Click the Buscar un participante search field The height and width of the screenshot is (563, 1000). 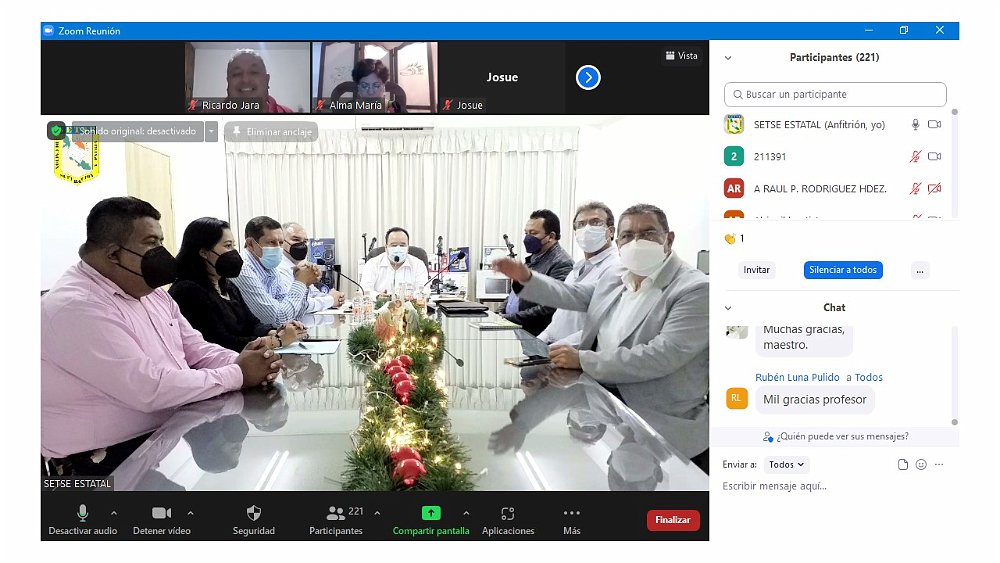[x=835, y=94]
